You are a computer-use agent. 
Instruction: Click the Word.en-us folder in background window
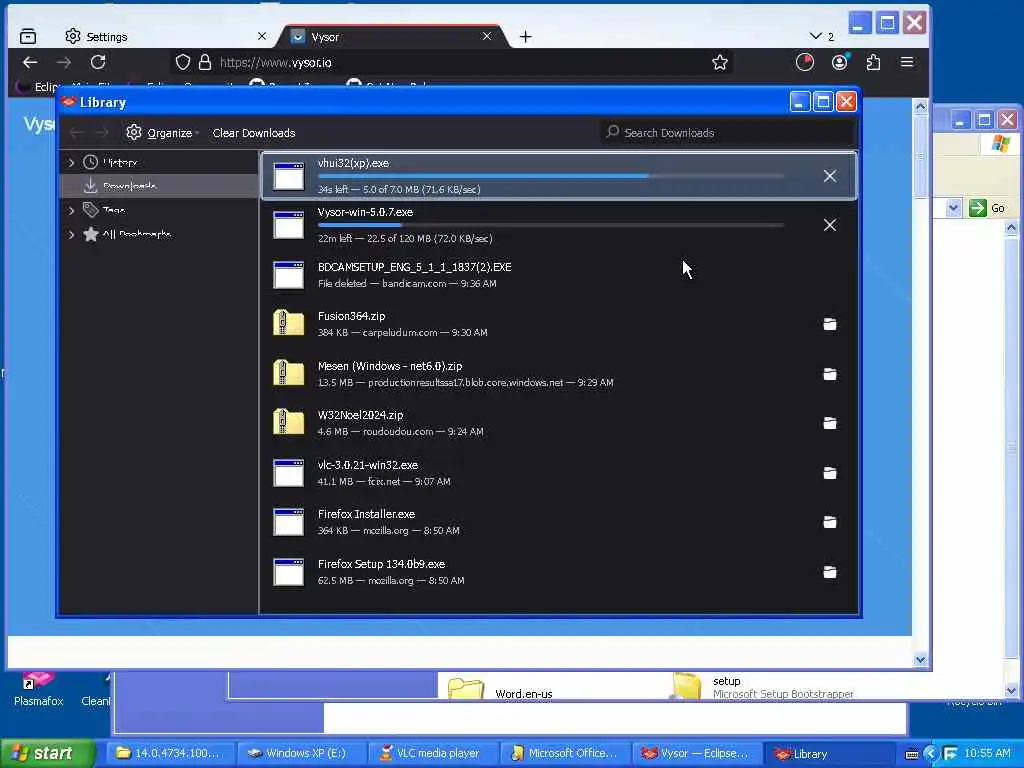point(501,690)
